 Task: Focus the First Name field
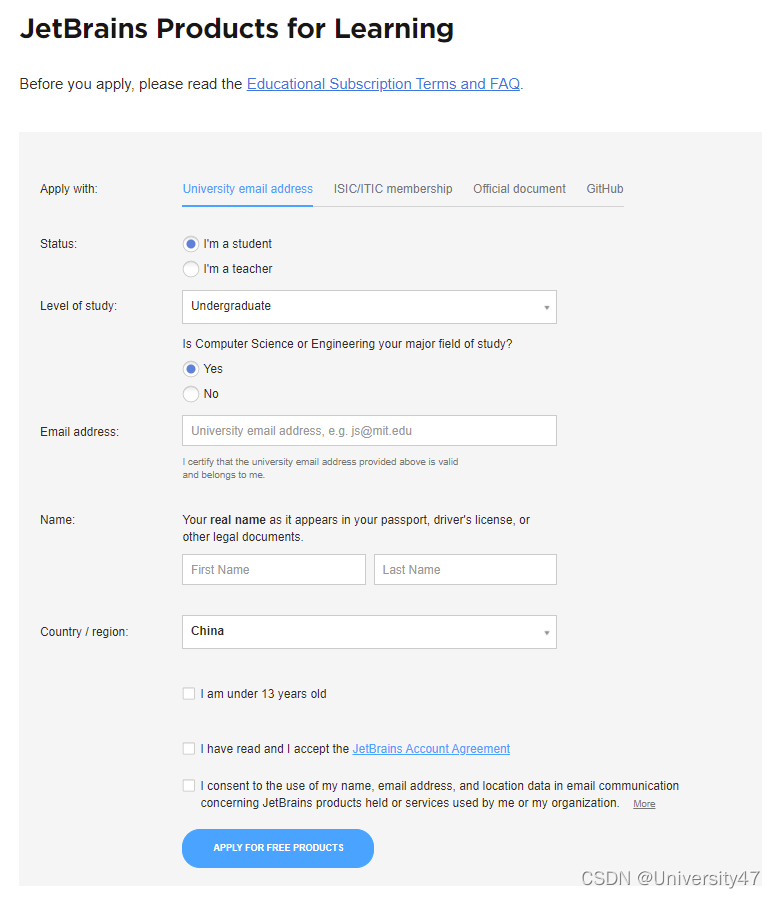pos(274,569)
